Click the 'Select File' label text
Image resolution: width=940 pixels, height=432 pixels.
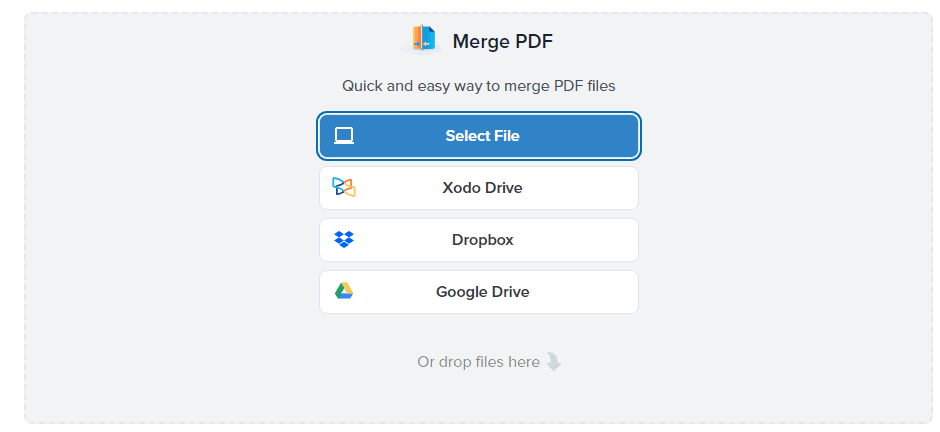click(482, 136)
